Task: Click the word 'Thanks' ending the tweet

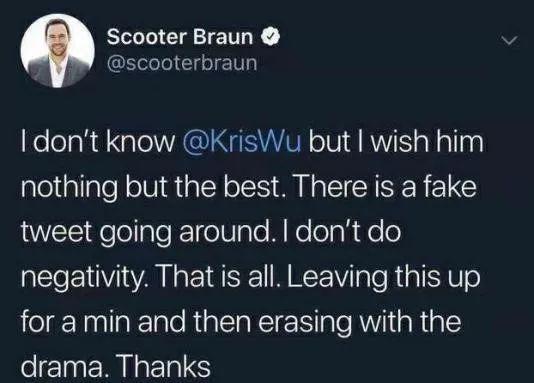Action: [164, 367]
